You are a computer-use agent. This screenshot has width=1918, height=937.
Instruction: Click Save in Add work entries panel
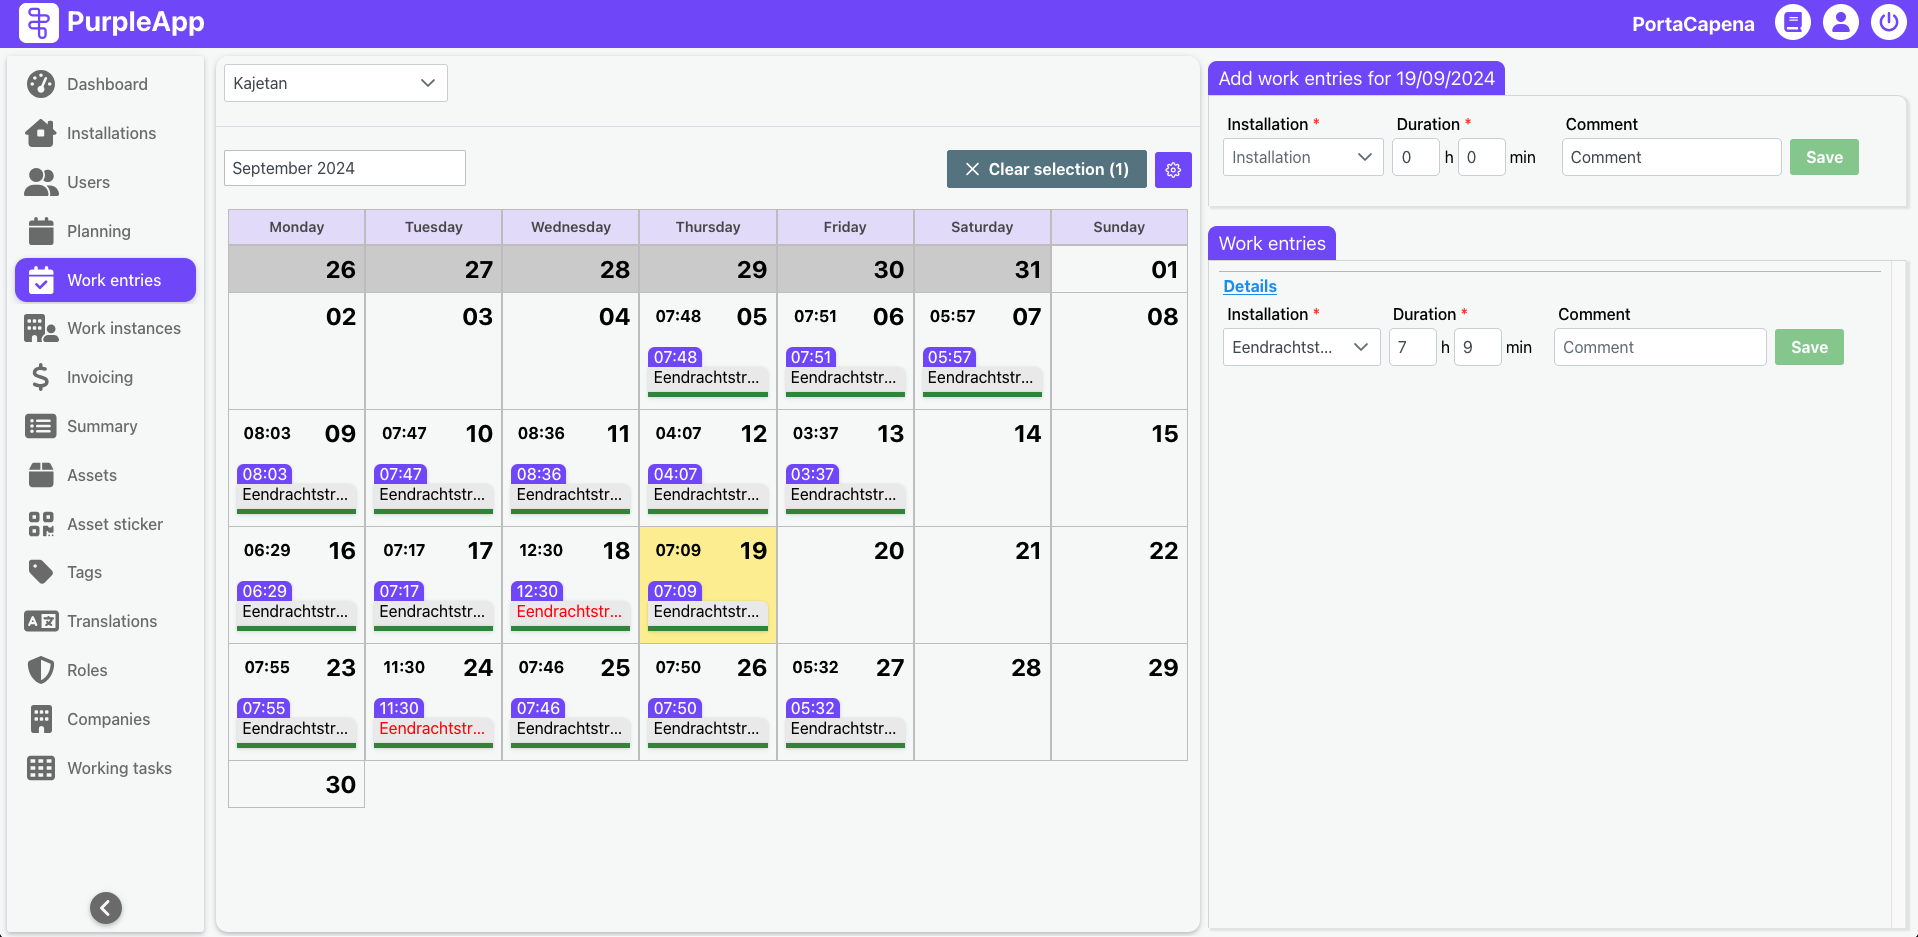pyautogui.click(x=1824, y=157)
